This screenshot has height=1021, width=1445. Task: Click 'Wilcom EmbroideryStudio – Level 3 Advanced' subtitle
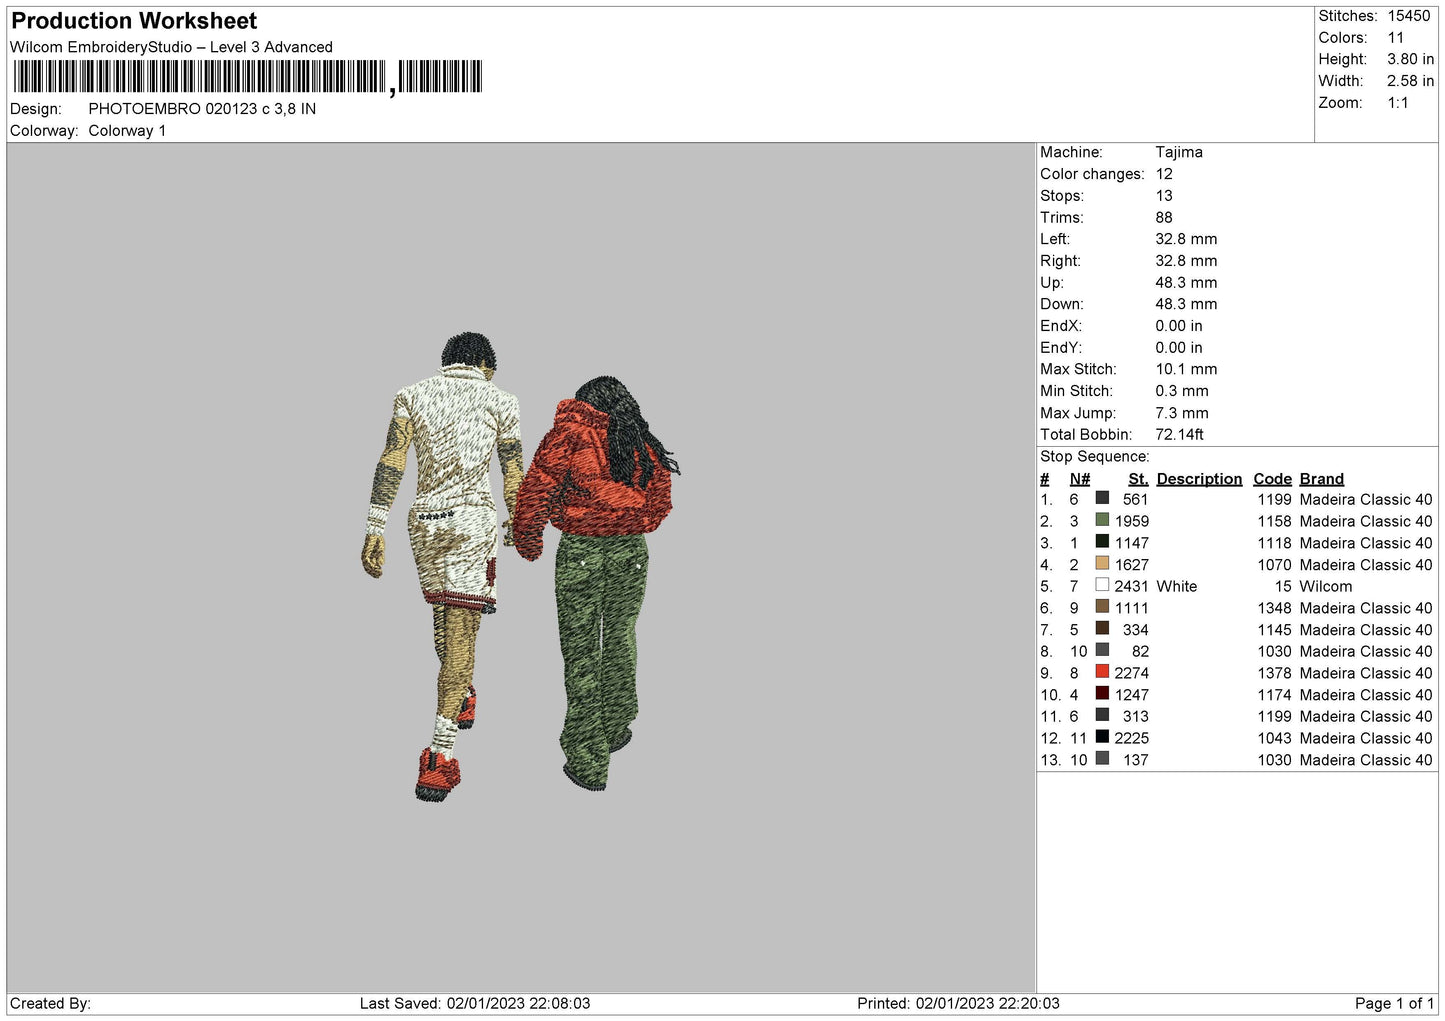tap(171, 47)
